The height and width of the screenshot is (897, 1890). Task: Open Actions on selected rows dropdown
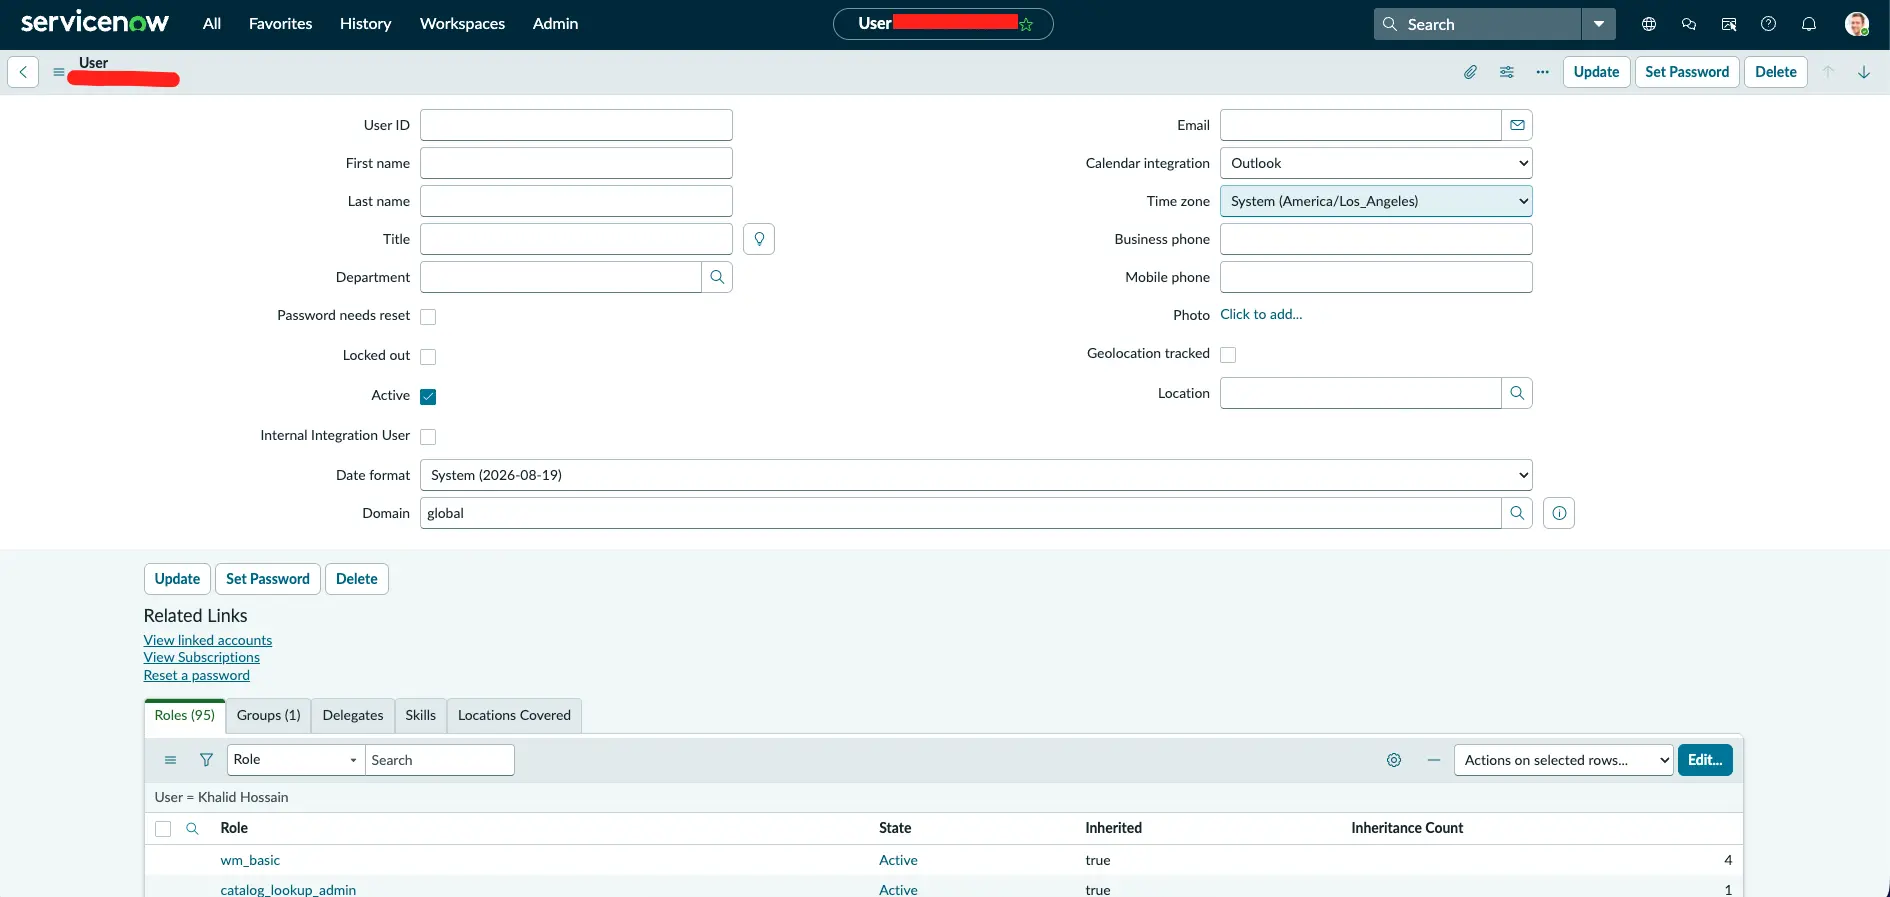point(1563,760)
